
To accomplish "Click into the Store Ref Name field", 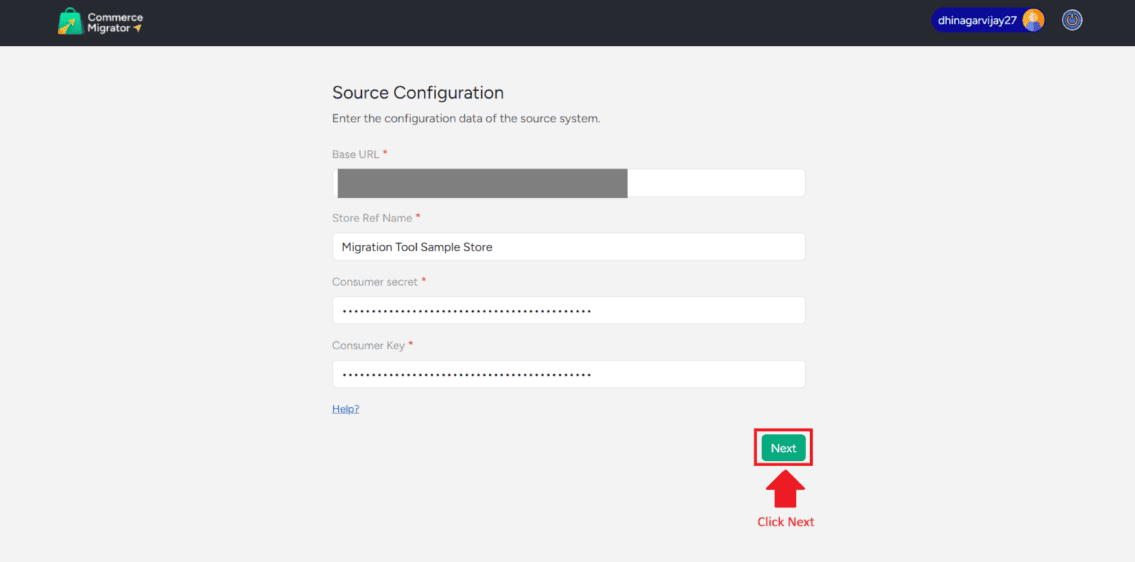I will (568, 247).
